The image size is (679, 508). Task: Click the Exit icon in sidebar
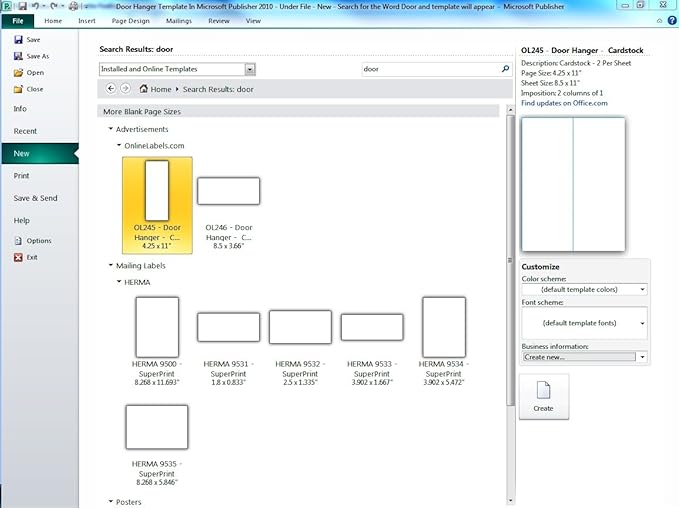coord(19,257)
